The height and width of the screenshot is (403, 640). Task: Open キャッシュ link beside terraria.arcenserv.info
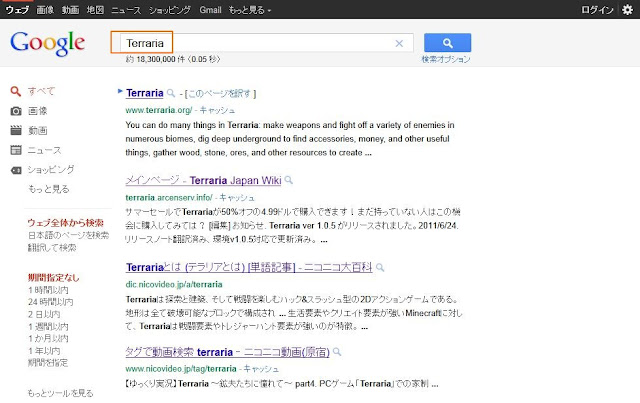pyautogui.click(x=237, y=198)
